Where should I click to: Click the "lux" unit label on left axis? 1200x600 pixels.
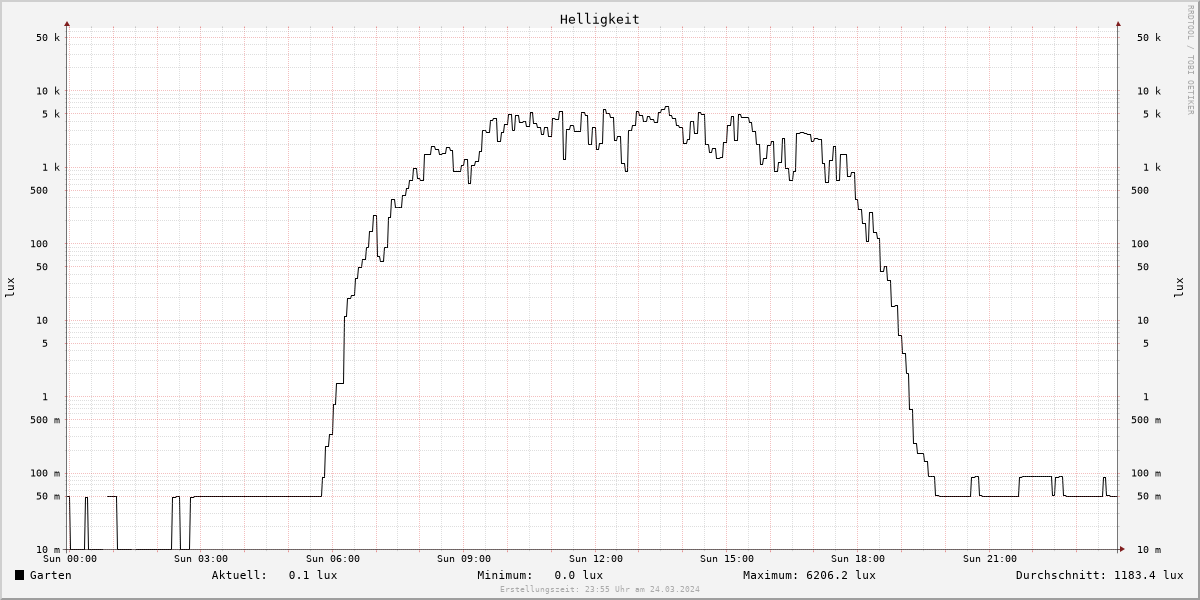10,287
